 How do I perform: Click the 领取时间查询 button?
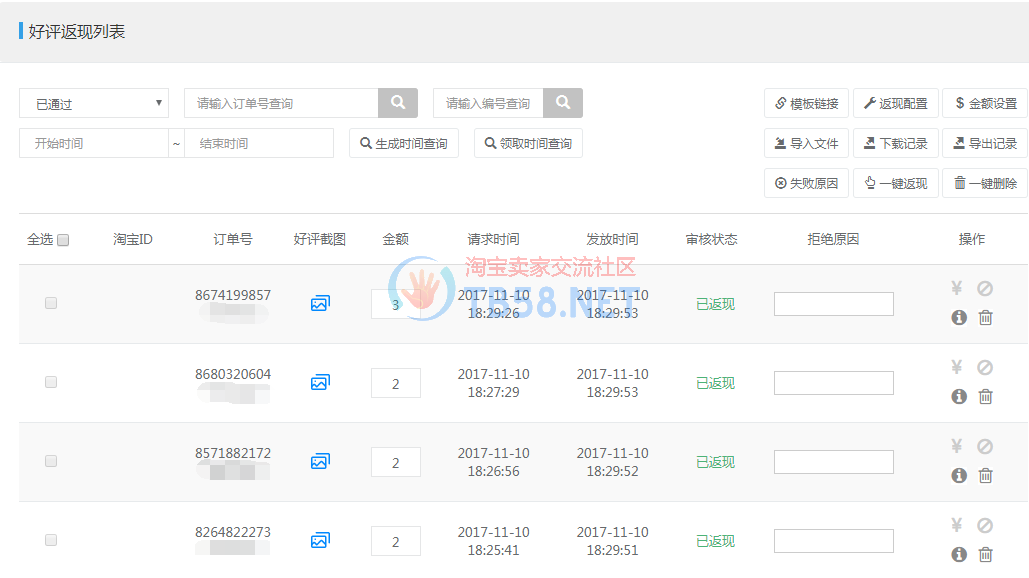point(528,143)
